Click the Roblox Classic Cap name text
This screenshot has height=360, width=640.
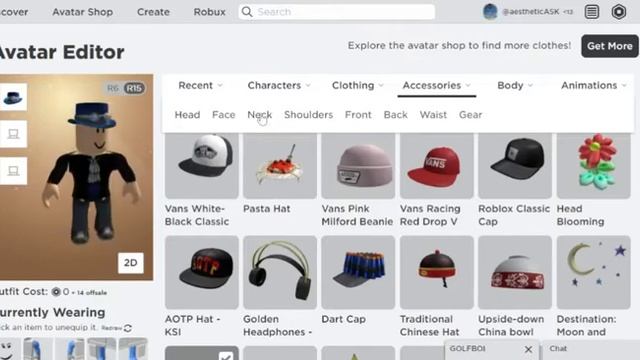(x=514, y=215)
